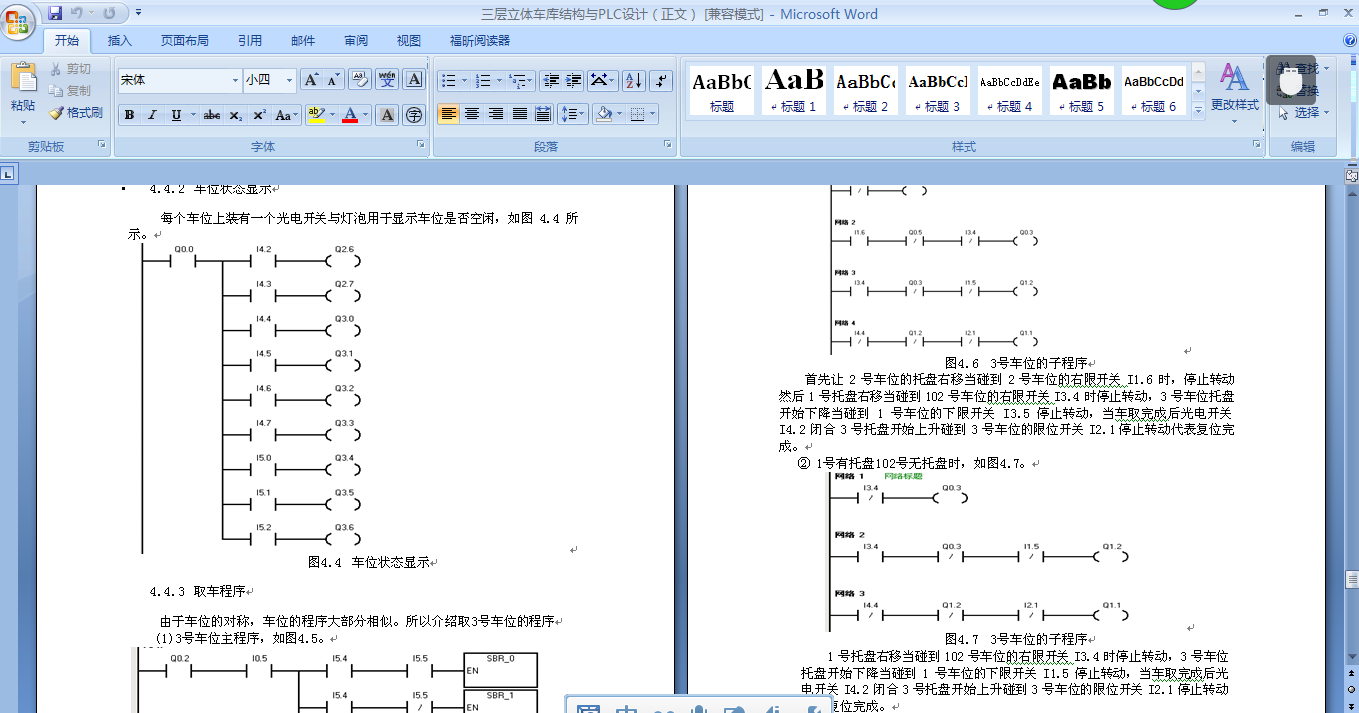Screen dimensions: 1359x713
Task: Click the Office button logo
Action: pos(19,21)
